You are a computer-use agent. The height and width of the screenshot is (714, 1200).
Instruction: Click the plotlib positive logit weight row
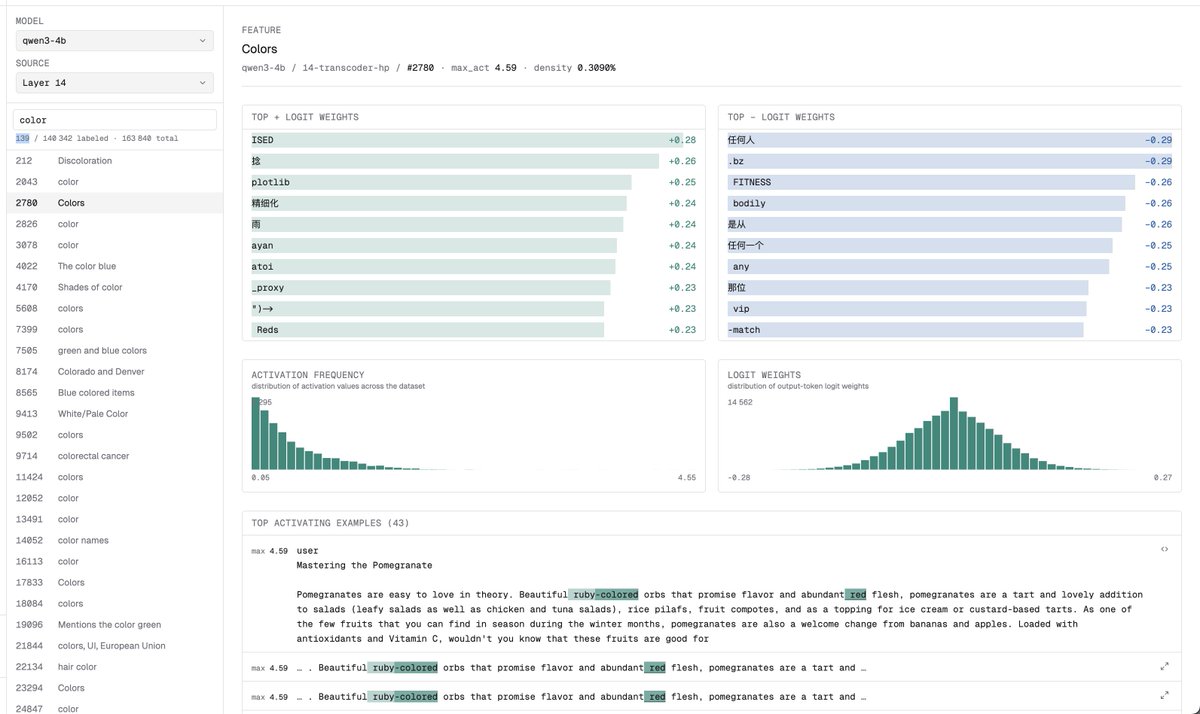474,182
